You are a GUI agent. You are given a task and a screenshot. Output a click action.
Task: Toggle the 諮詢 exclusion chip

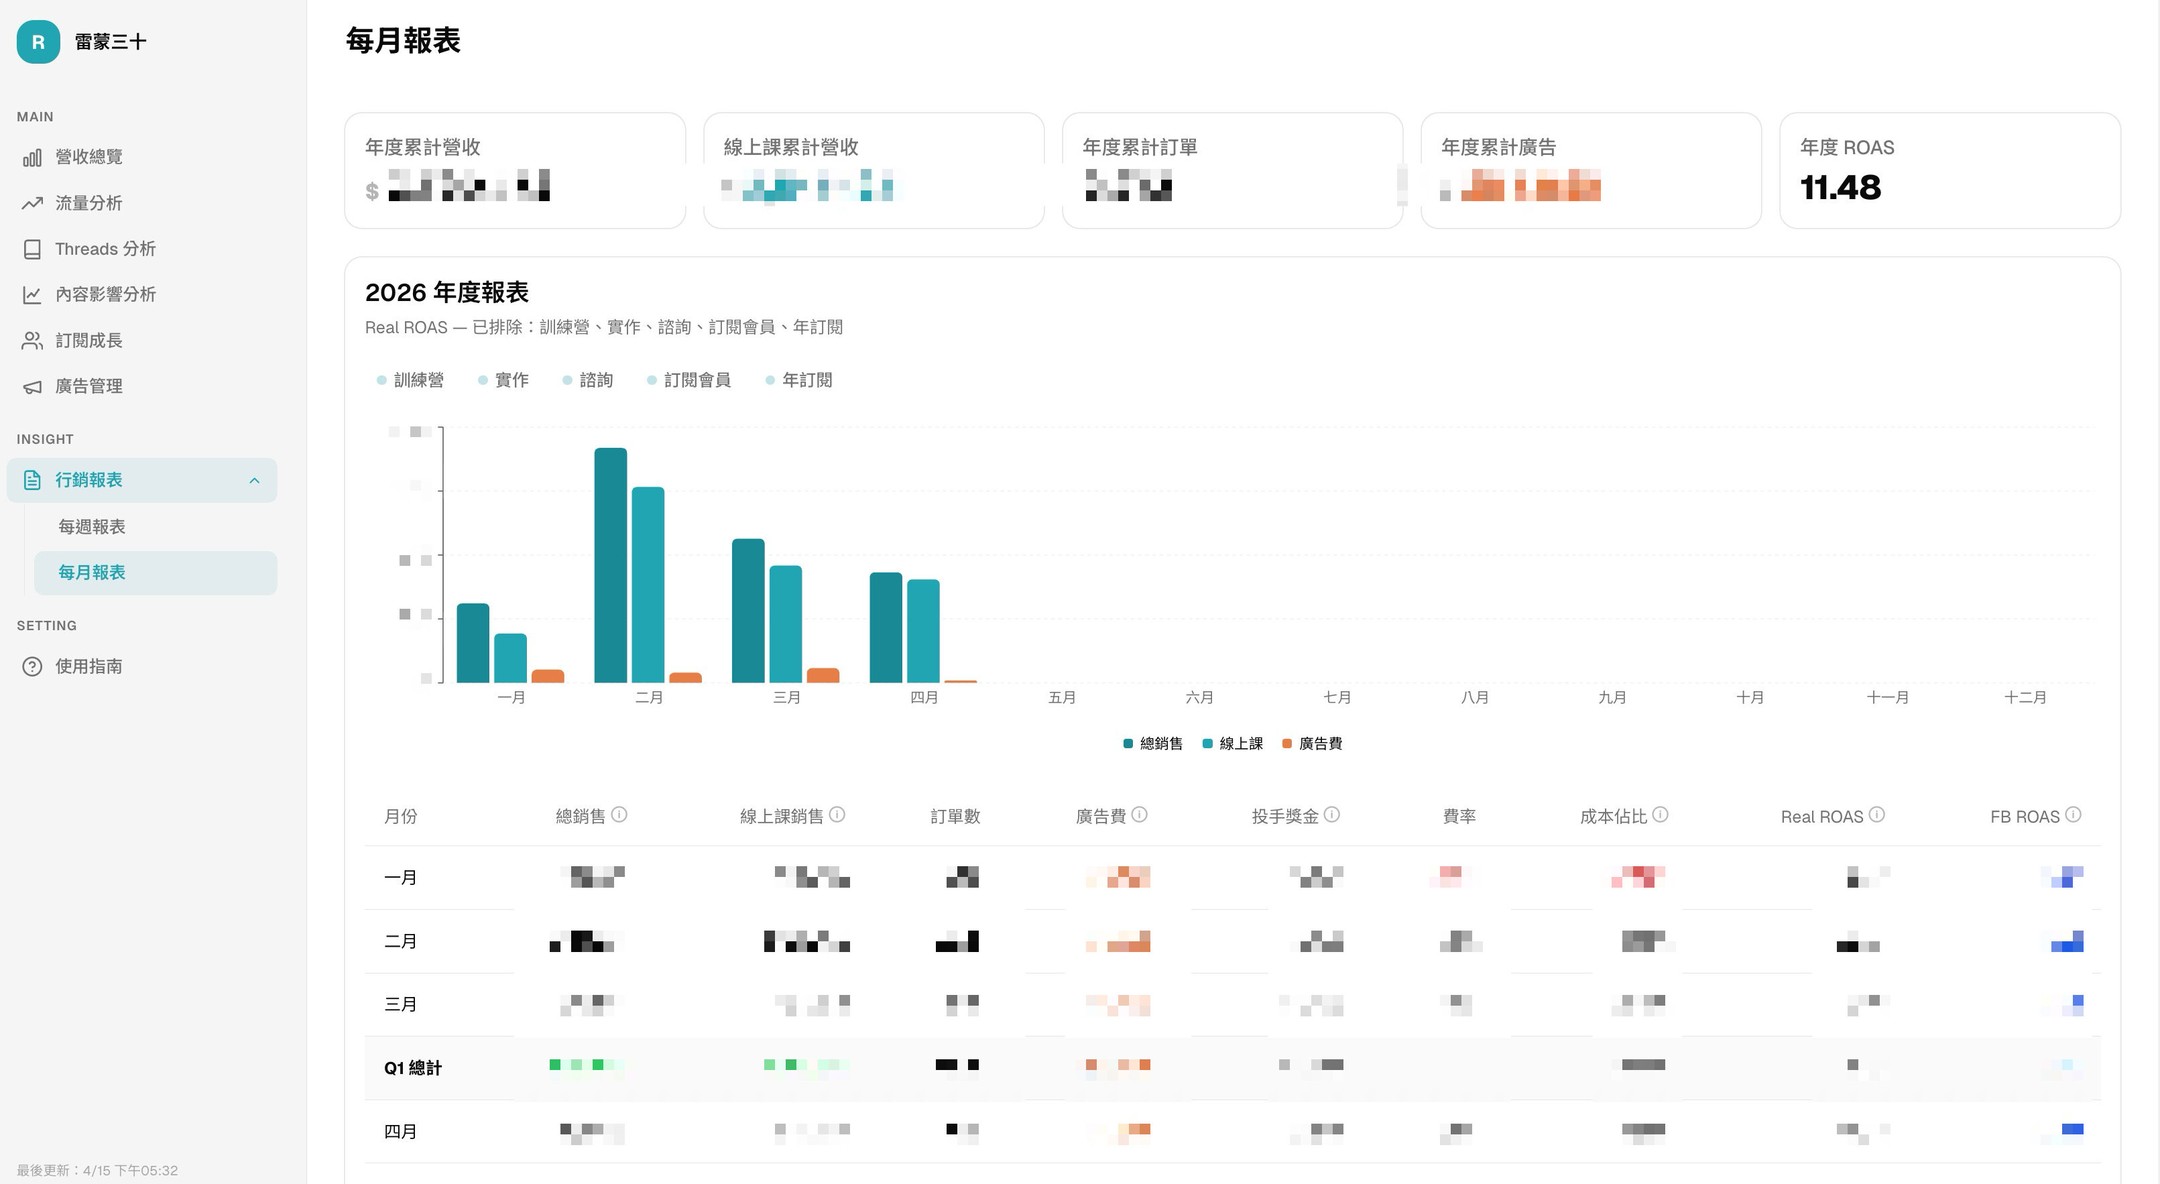pyautogui.click(x=588, y=380)
